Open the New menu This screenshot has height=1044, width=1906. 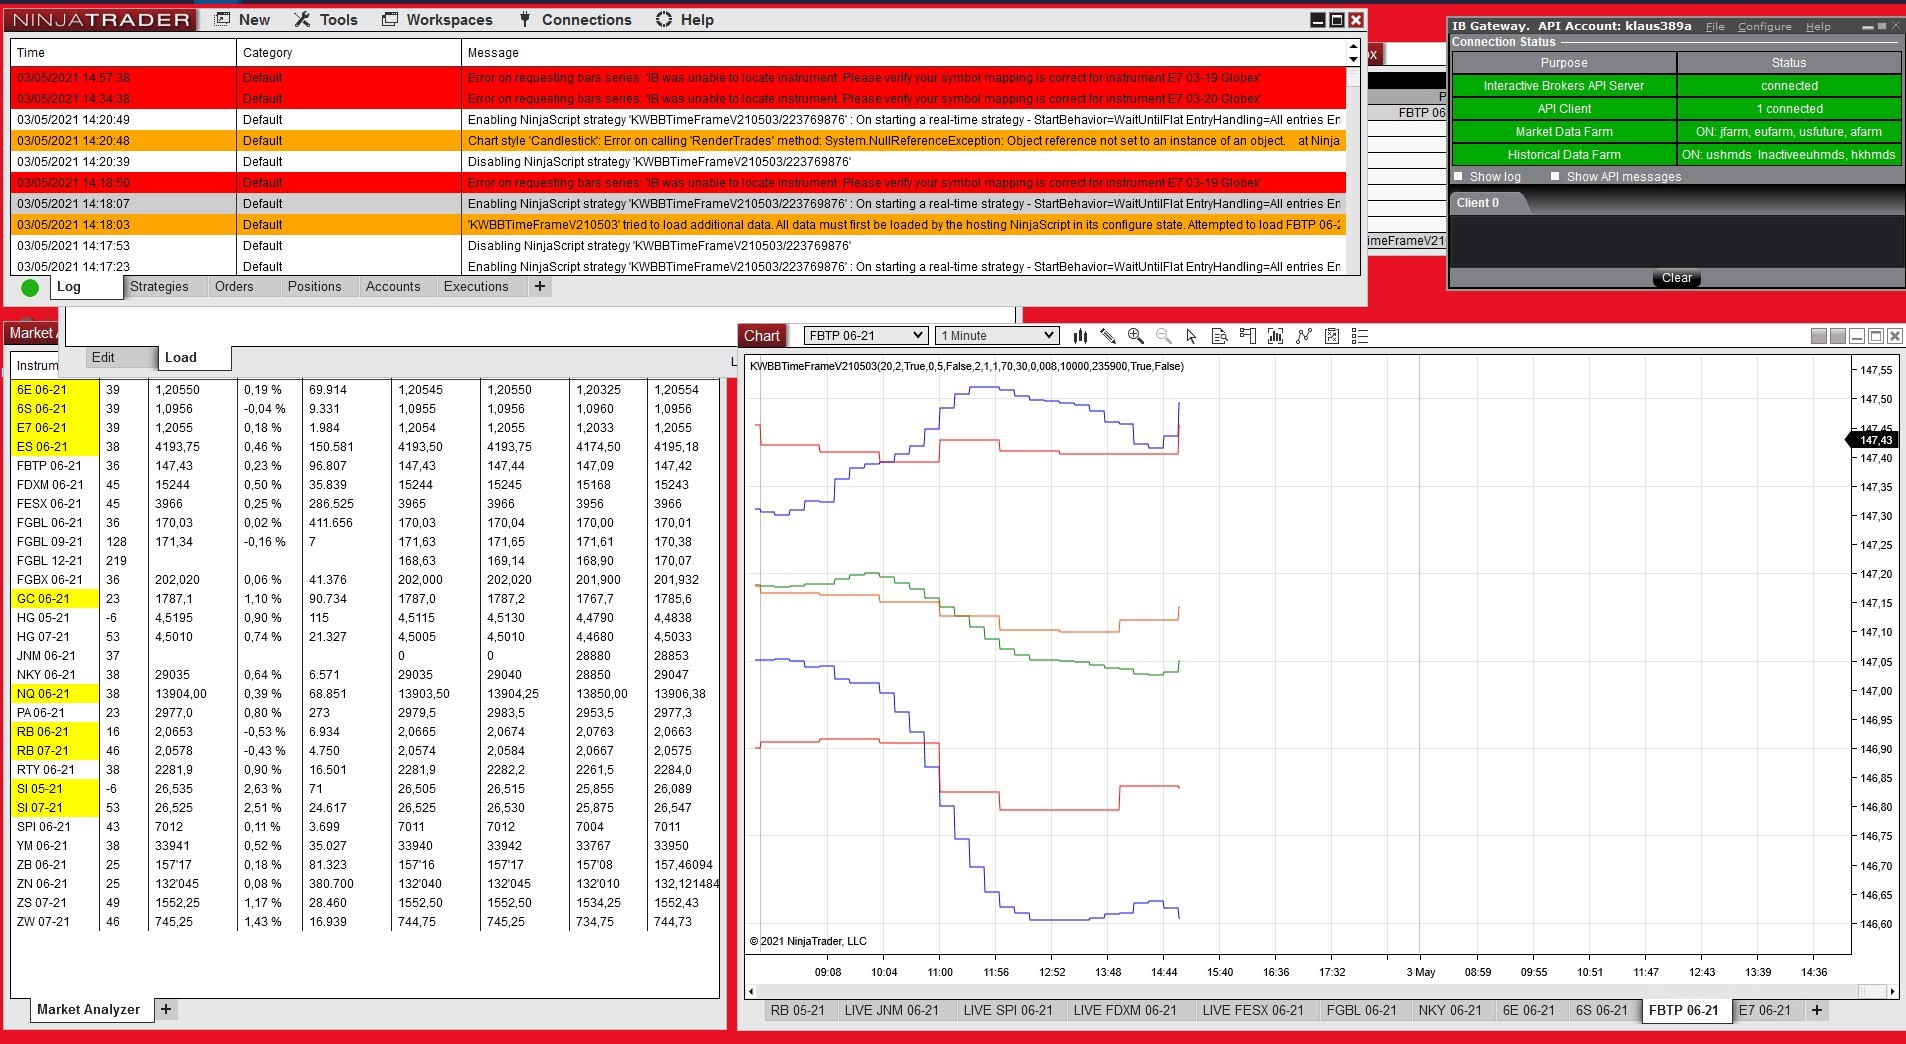point(243,20)
